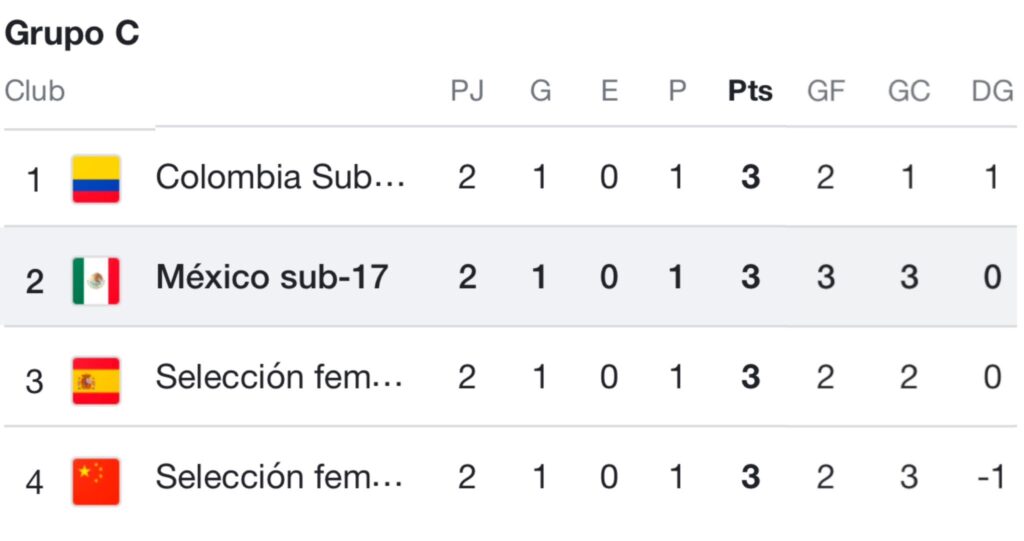The image size is (1024, 541).
Task: Click the P losses column header
Action: (677, 91)
